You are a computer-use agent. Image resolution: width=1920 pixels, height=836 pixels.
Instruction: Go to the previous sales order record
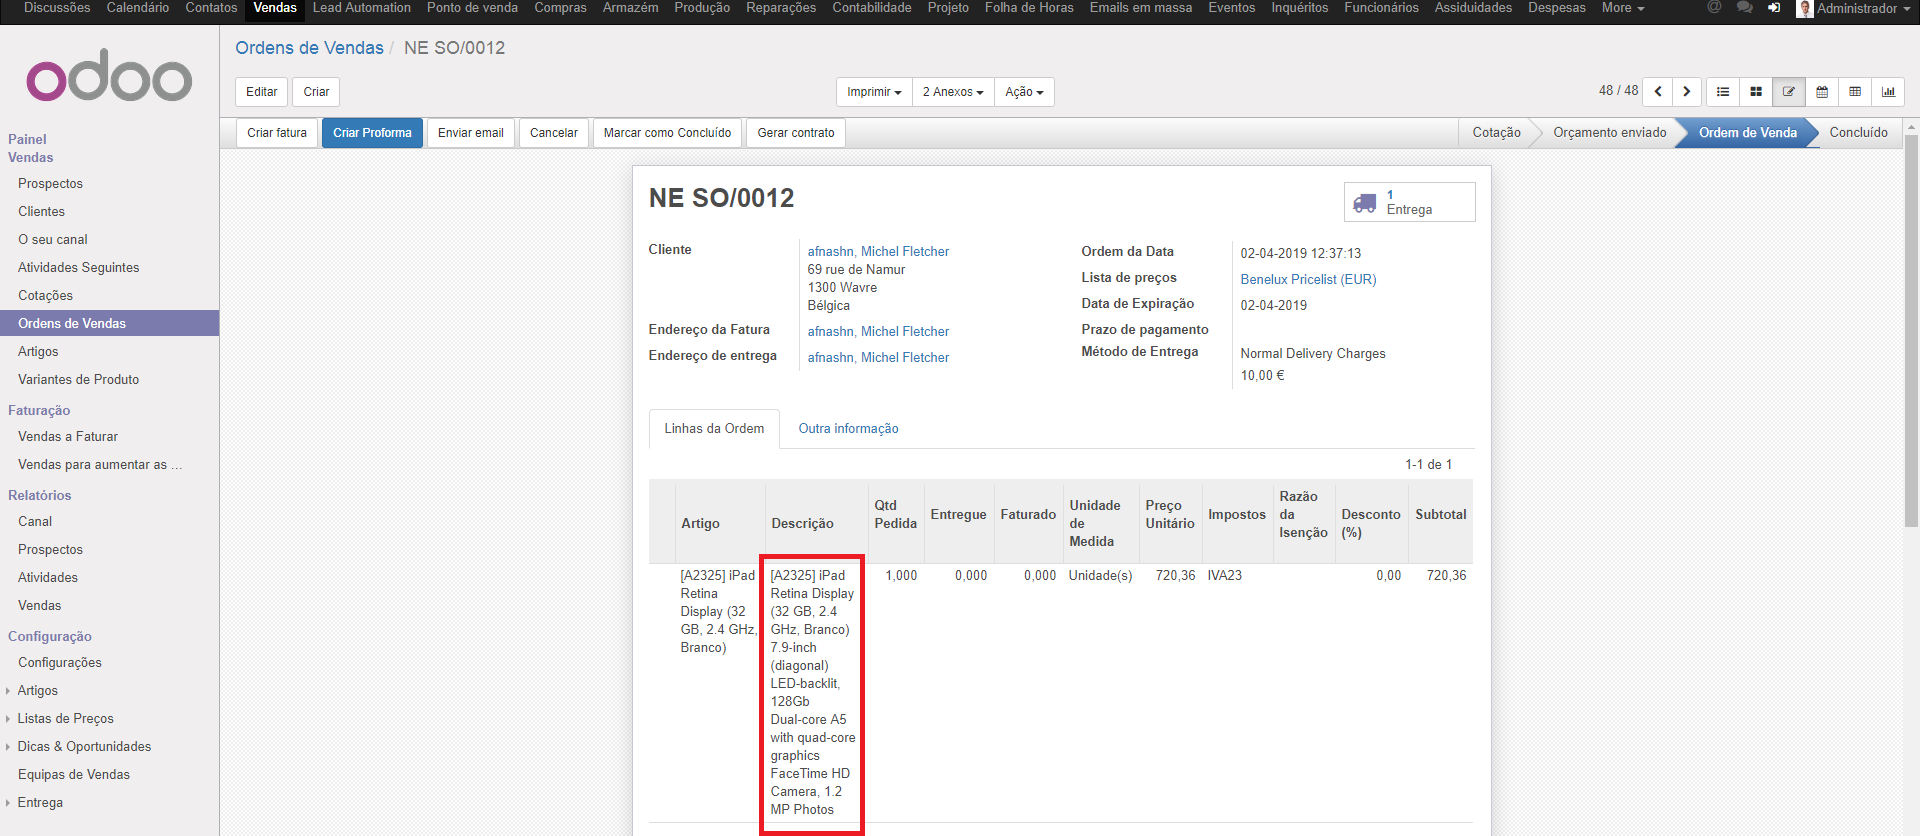[x=1658, y=92]
